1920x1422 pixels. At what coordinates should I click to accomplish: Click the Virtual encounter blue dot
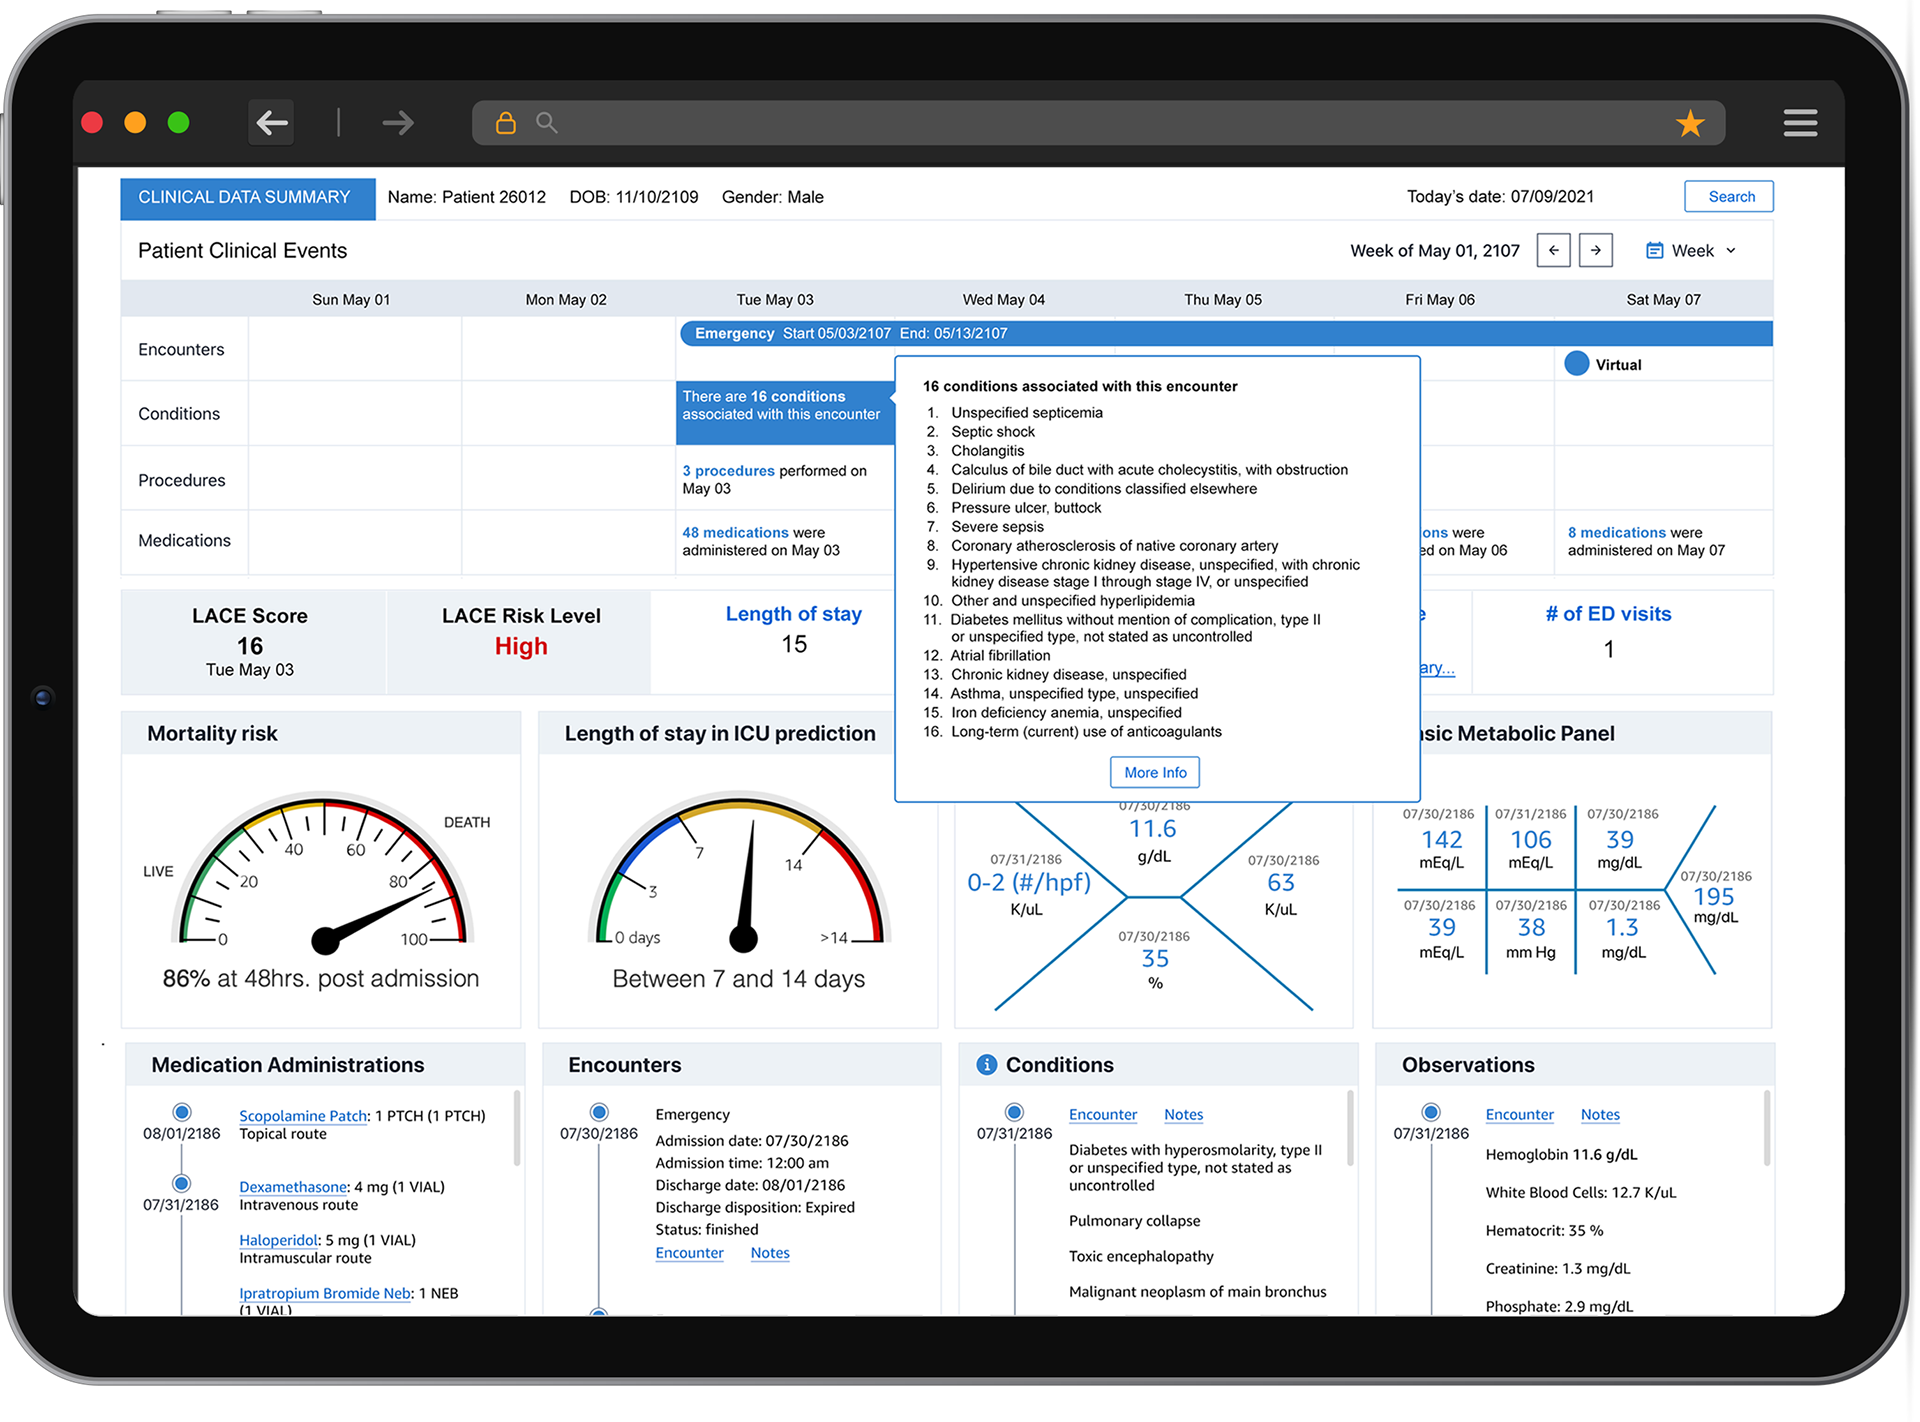[x=1576, y=364]
